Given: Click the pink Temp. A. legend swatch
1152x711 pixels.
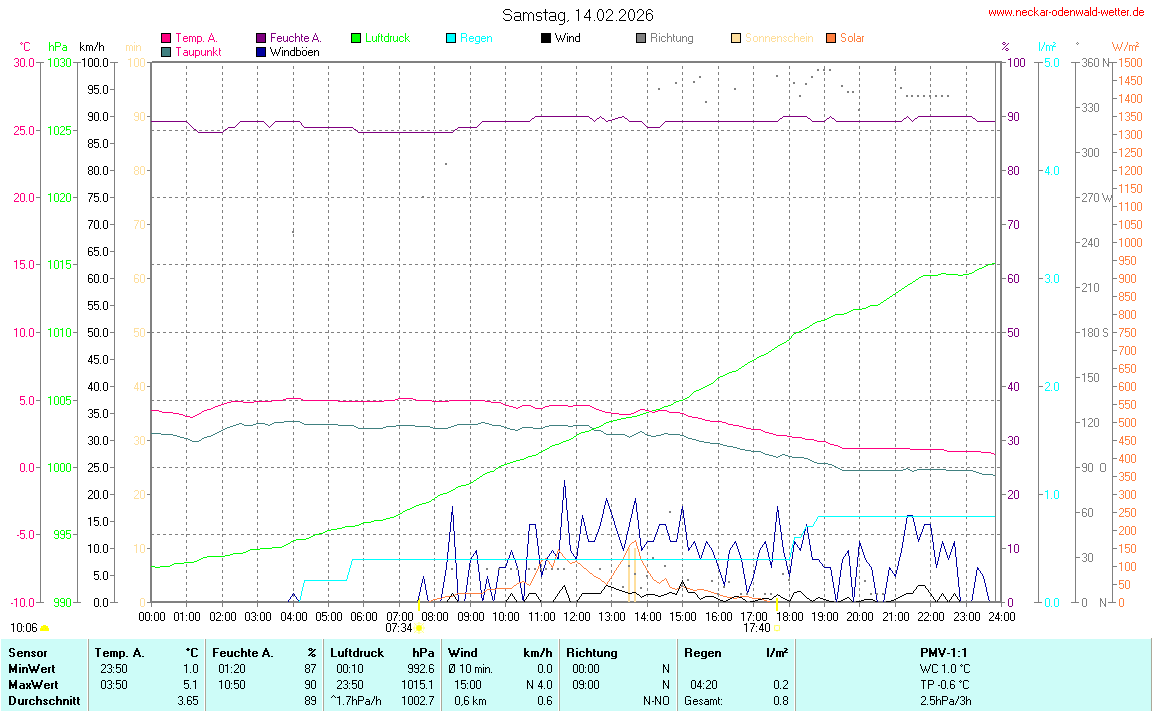Looking at the screenshot, I should pyautogui.click(x=166, y=38).
